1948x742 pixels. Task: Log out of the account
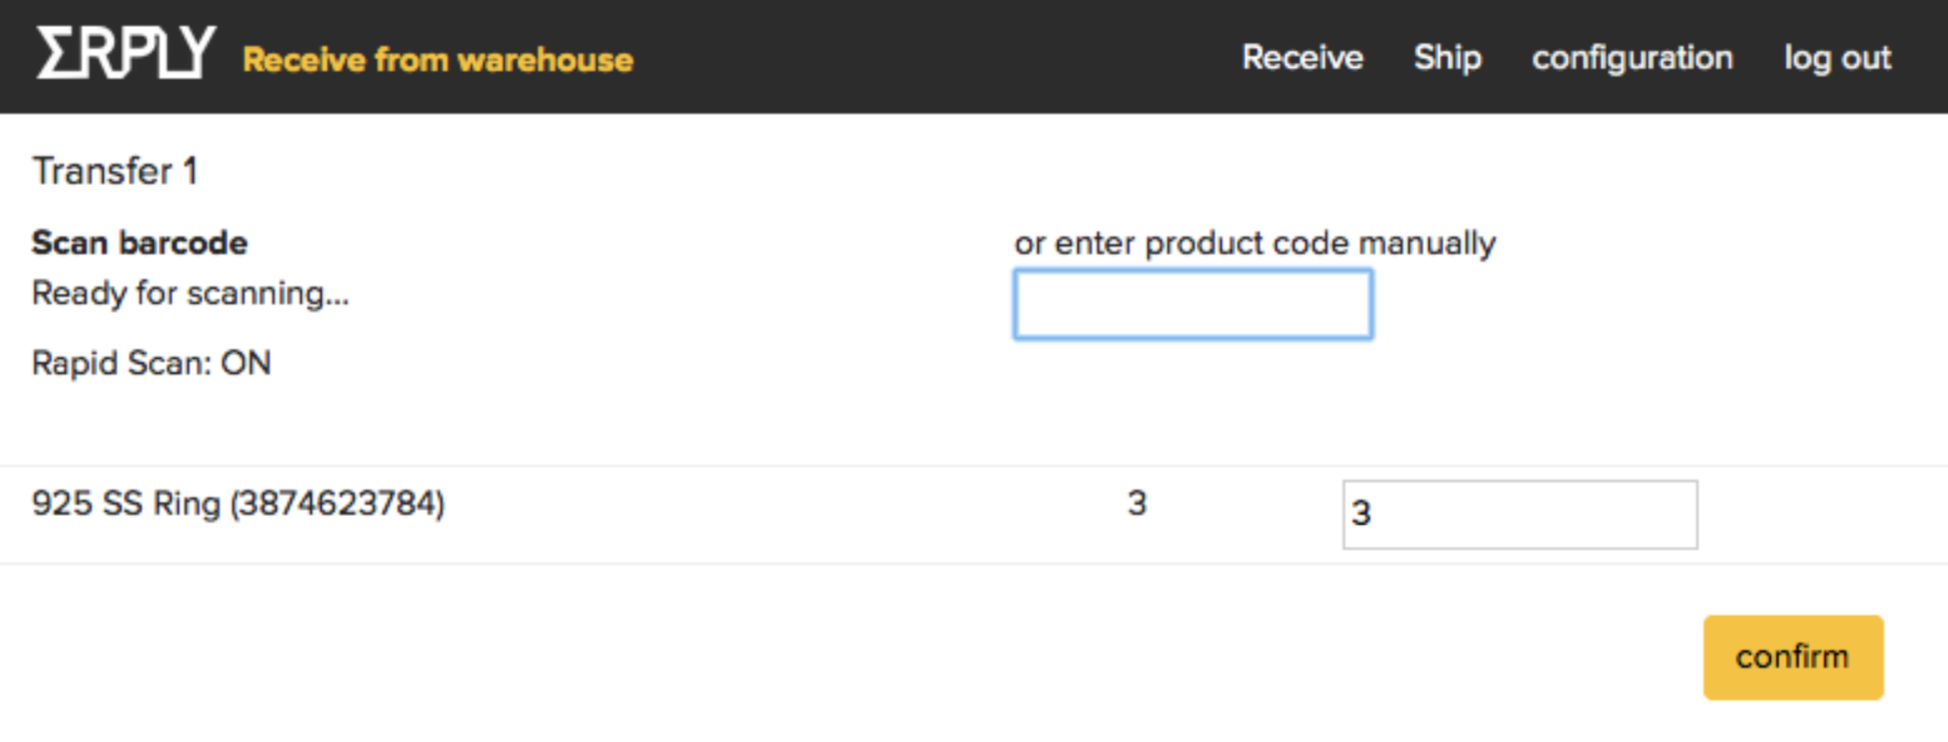coord(1837,58)
